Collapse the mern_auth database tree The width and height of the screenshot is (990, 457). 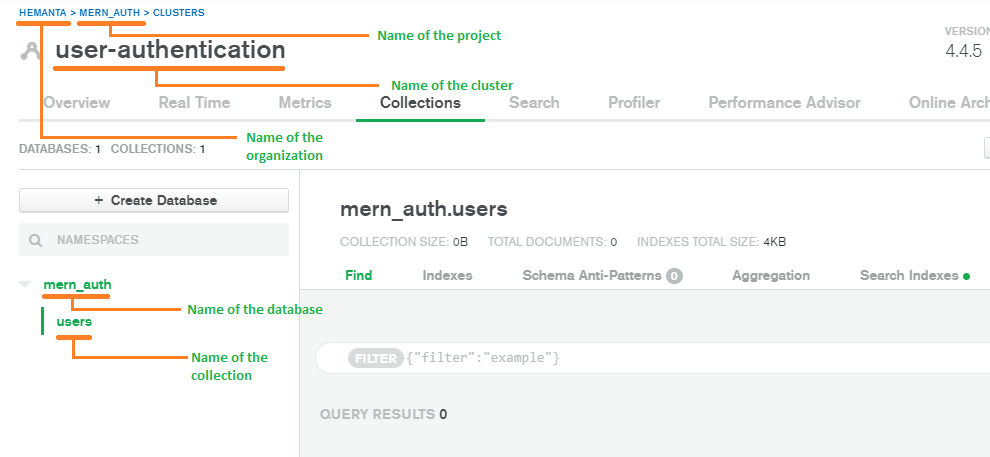pyautogui.click(x=25, y=285)
